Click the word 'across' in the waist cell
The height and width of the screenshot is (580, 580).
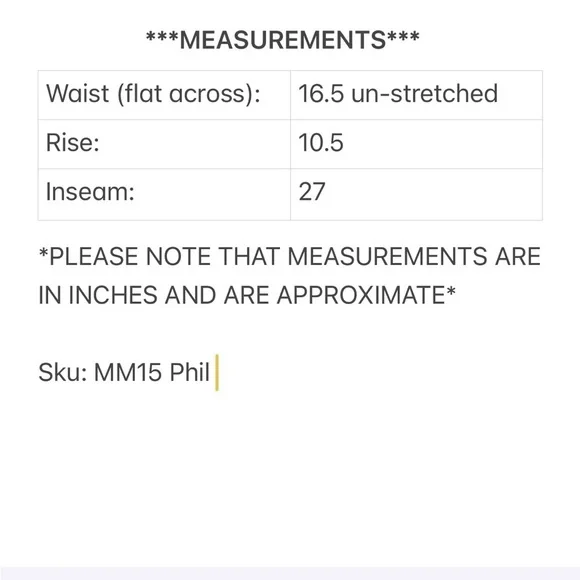206,94
